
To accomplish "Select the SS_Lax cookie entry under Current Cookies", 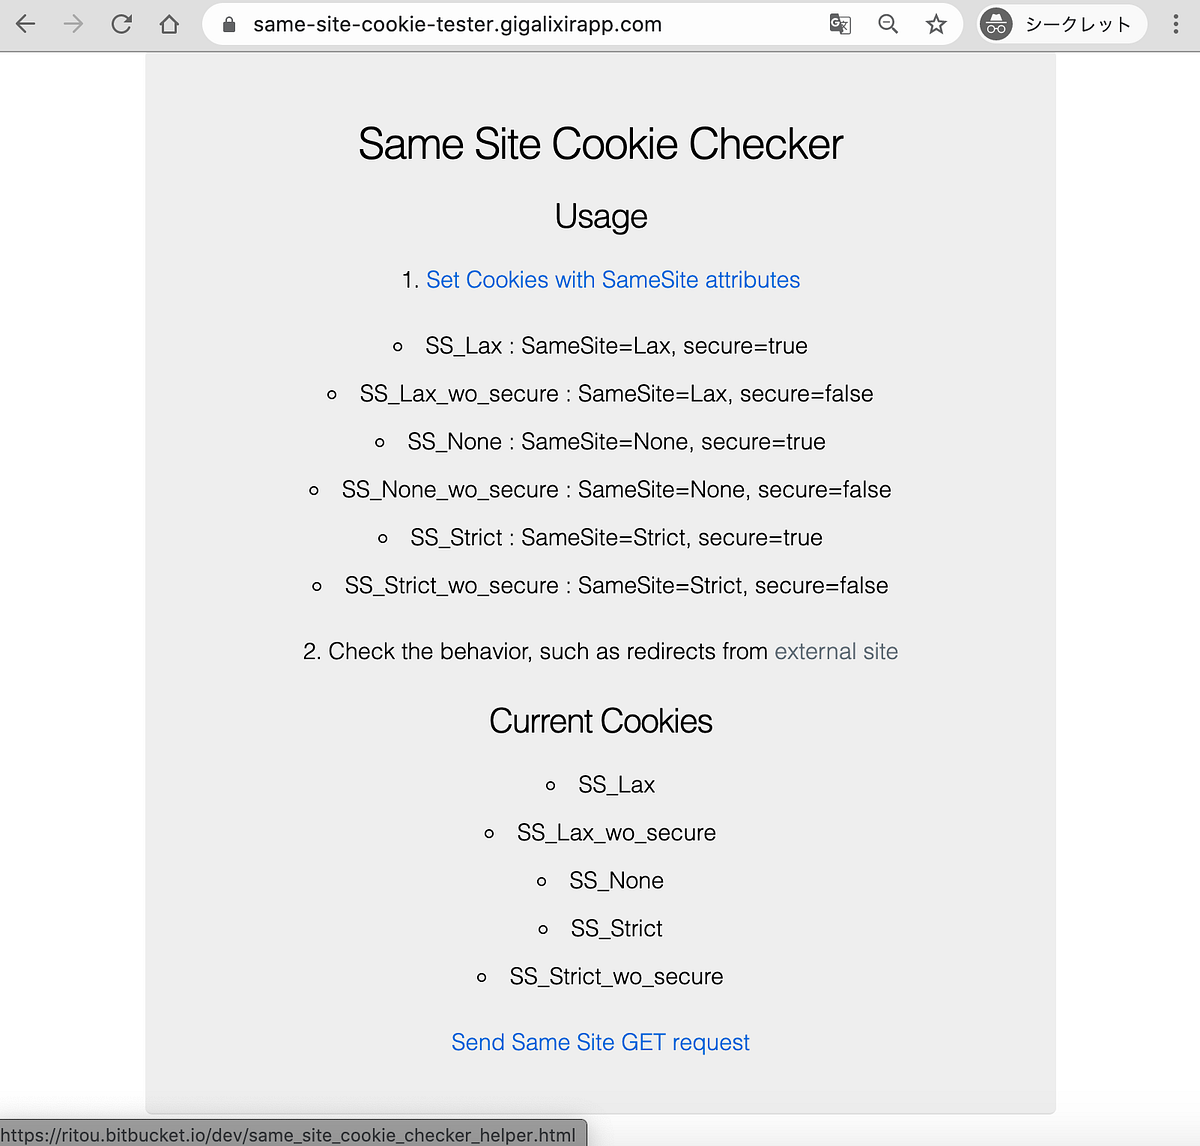I will [616, 784].
